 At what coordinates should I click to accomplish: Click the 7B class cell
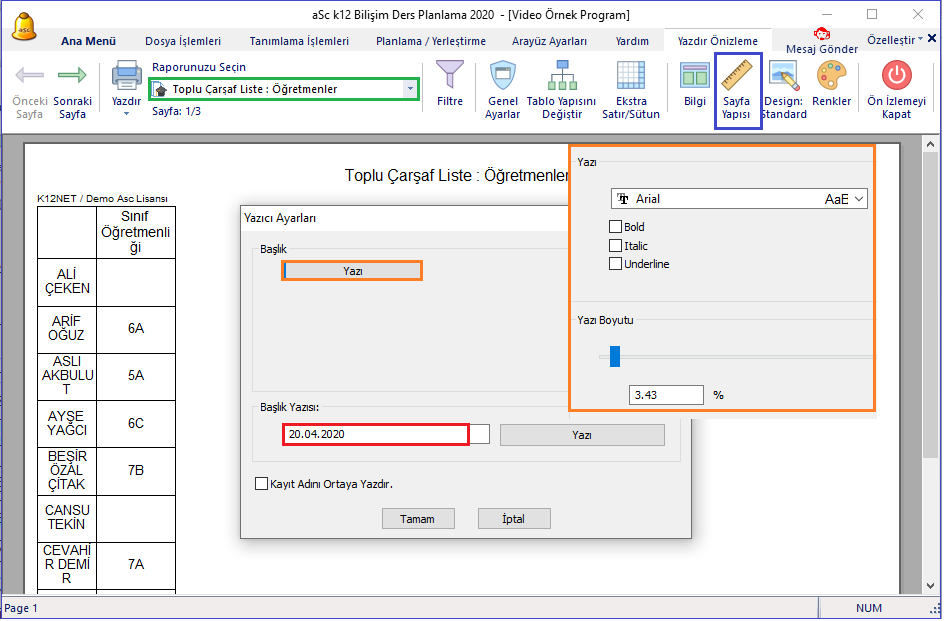(x=136, y=470)
